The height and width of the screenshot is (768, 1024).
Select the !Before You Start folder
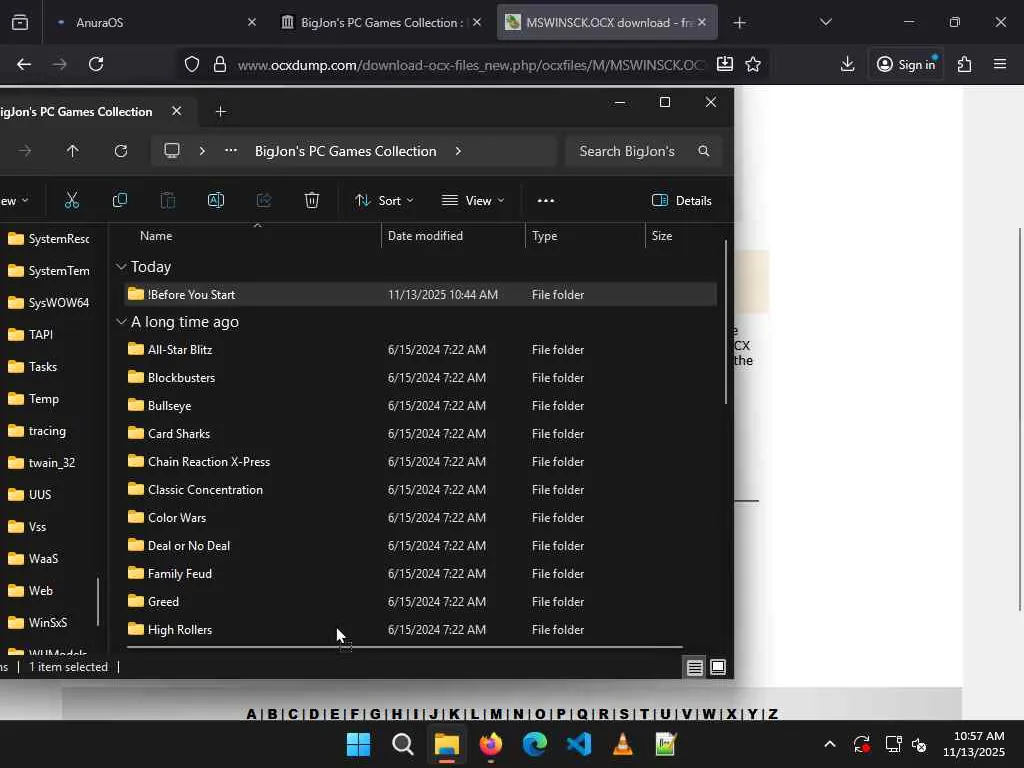point(421,295)
